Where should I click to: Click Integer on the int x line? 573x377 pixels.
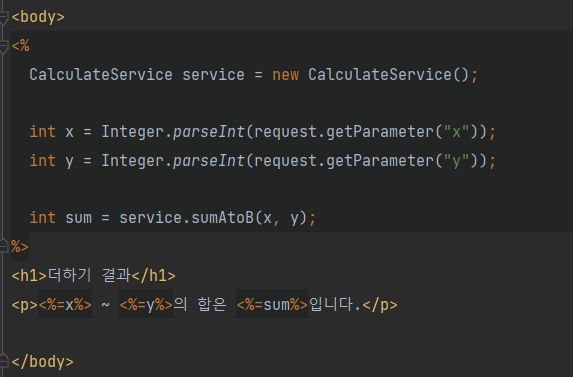click(132, 132)
